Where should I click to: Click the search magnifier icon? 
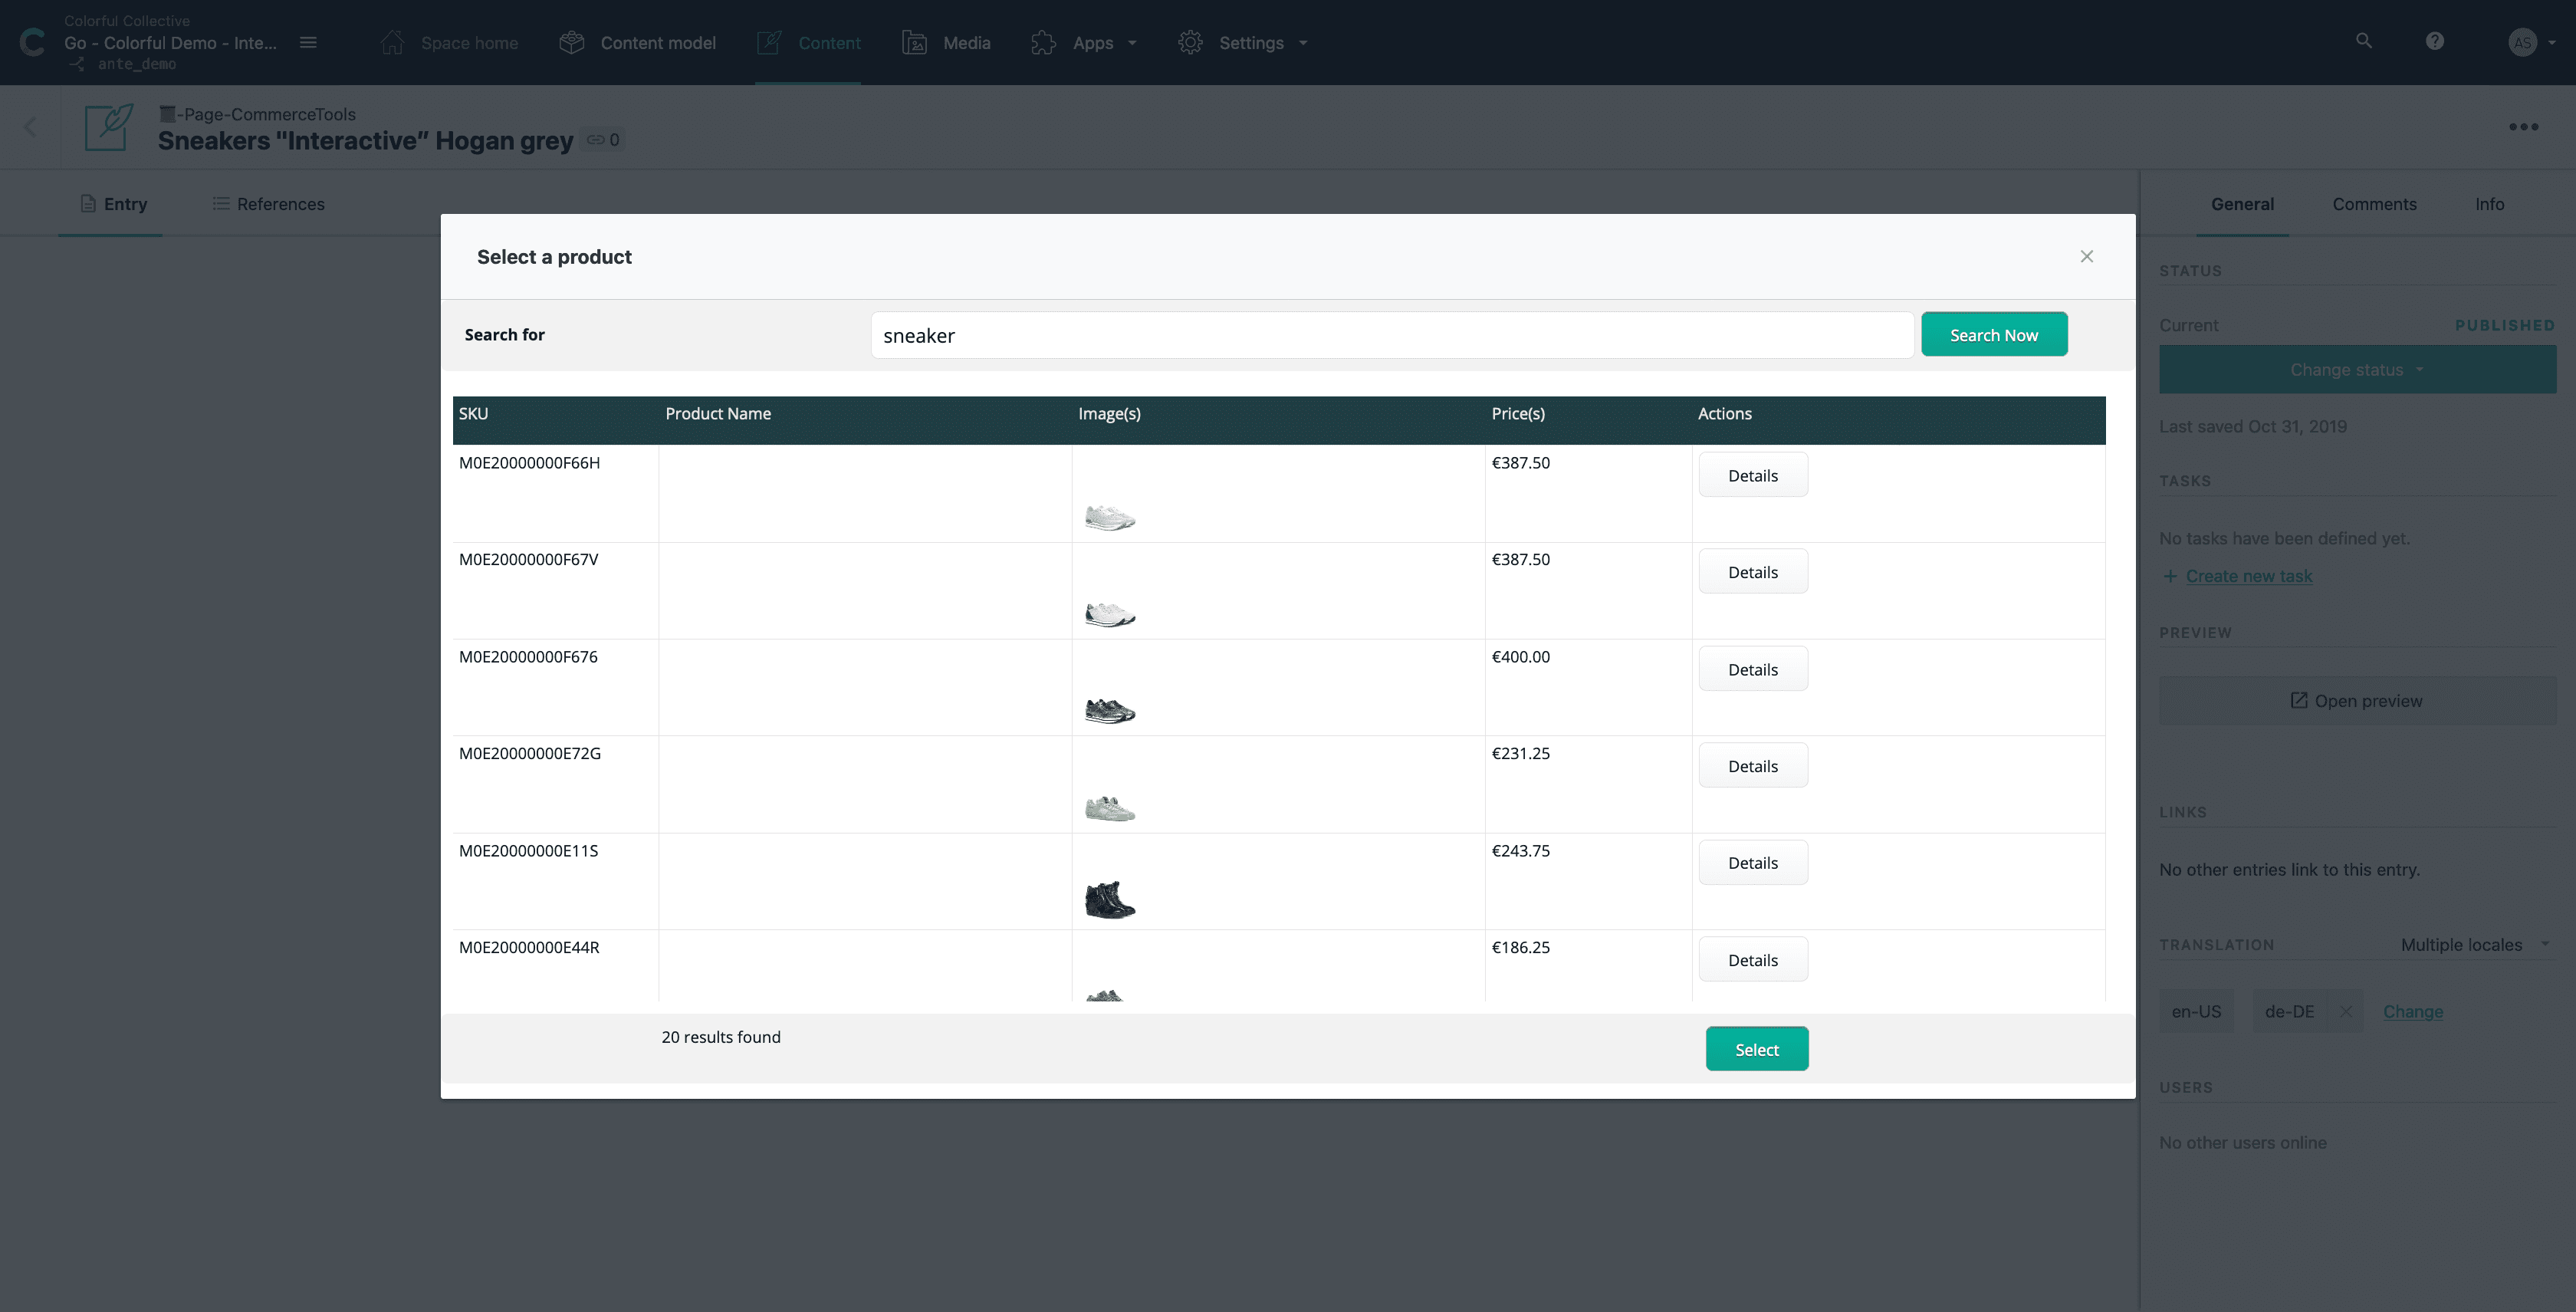click(2363, 40)
